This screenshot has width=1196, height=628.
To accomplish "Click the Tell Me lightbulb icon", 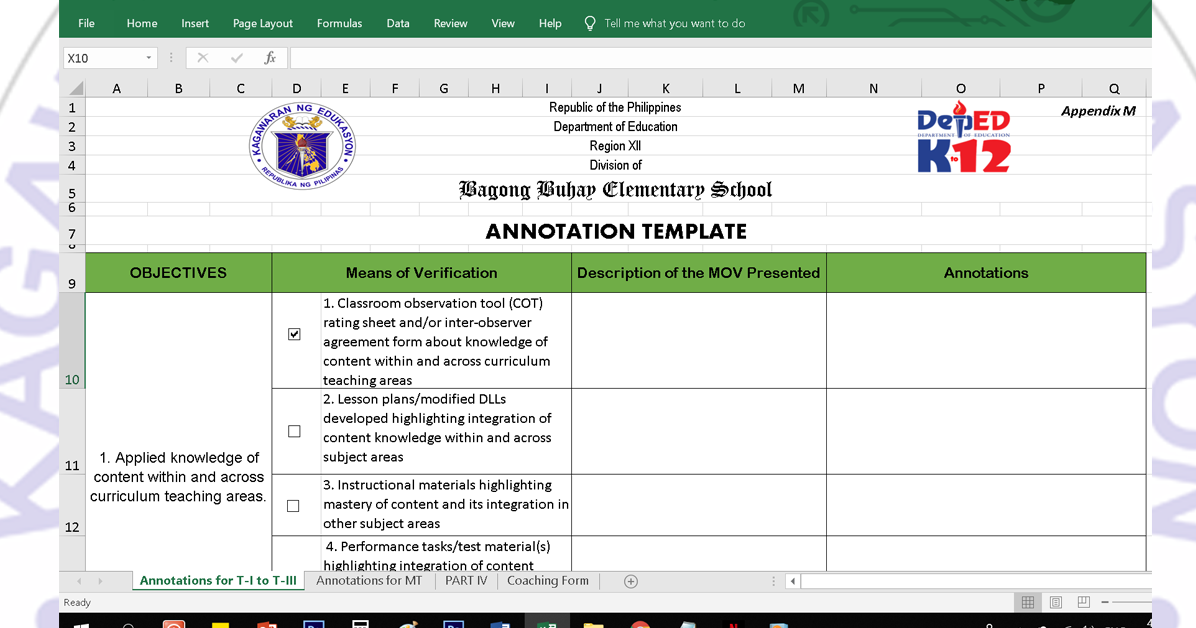I will tap(589, 23).
